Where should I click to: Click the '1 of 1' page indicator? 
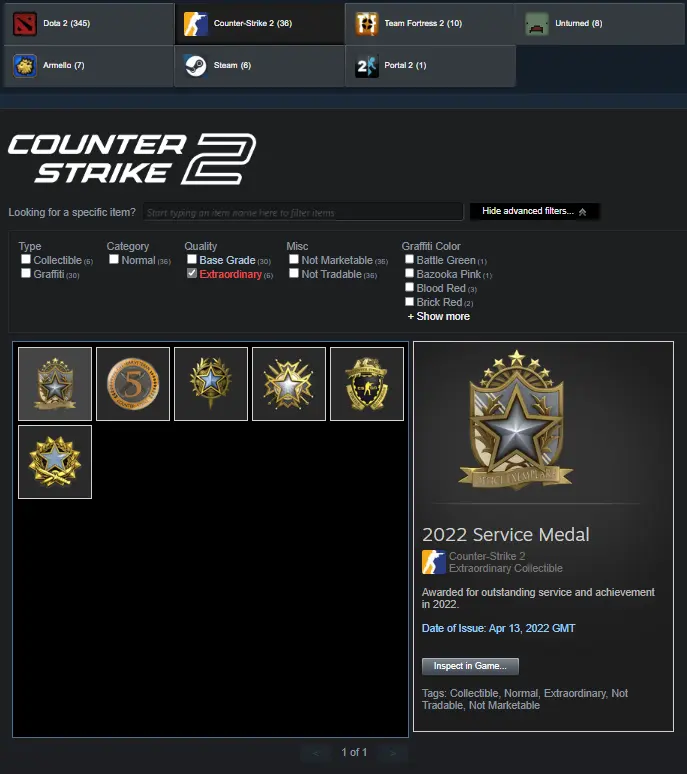point(354,752)
